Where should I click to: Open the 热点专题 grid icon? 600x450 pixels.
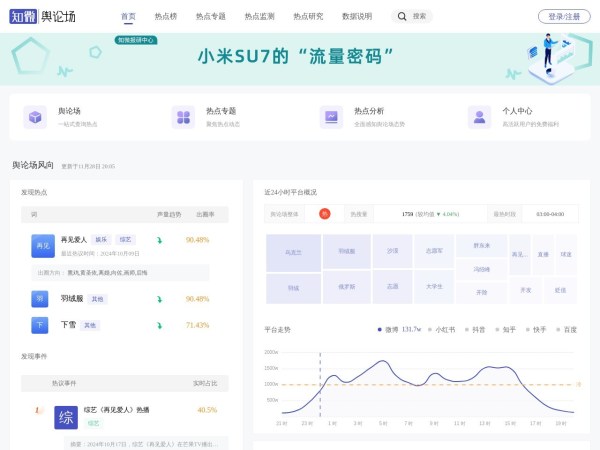click(x=183, y=117)
